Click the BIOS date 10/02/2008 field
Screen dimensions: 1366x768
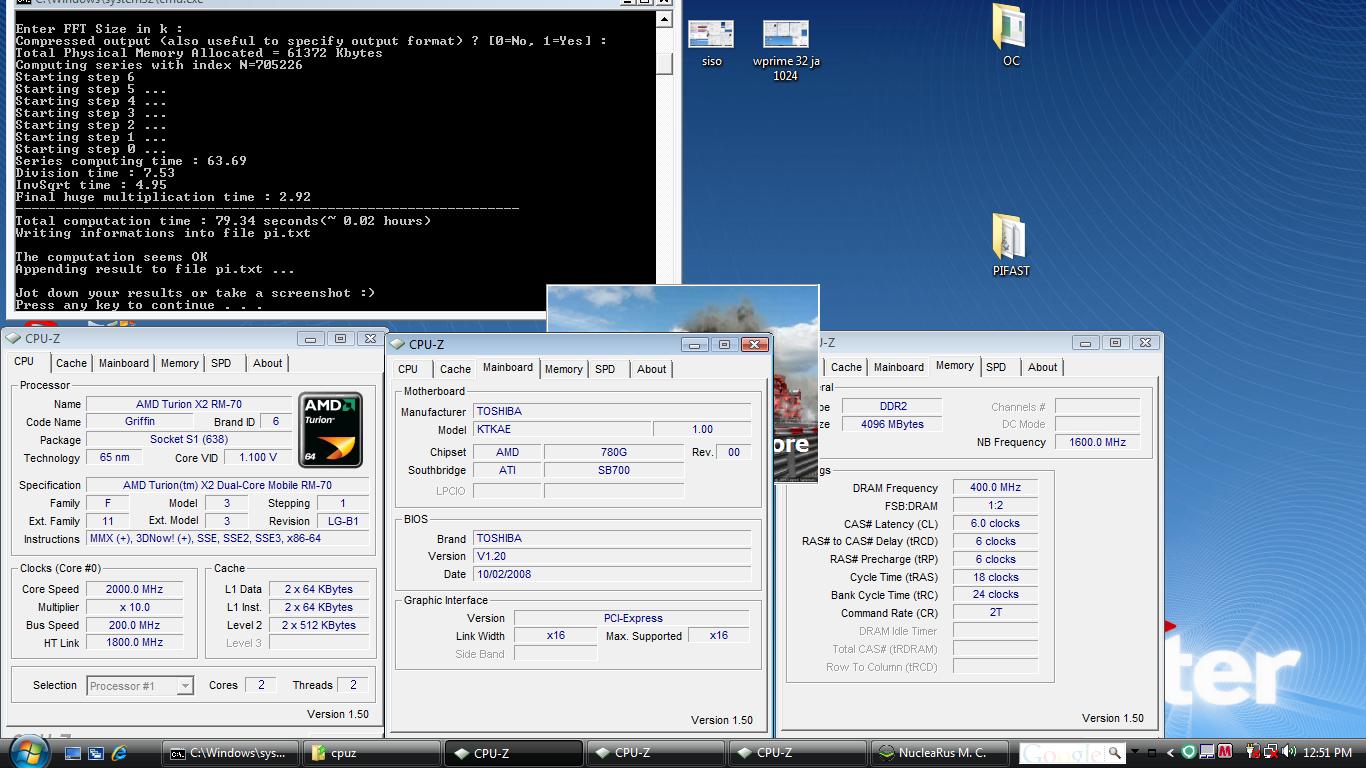point(612,574)
